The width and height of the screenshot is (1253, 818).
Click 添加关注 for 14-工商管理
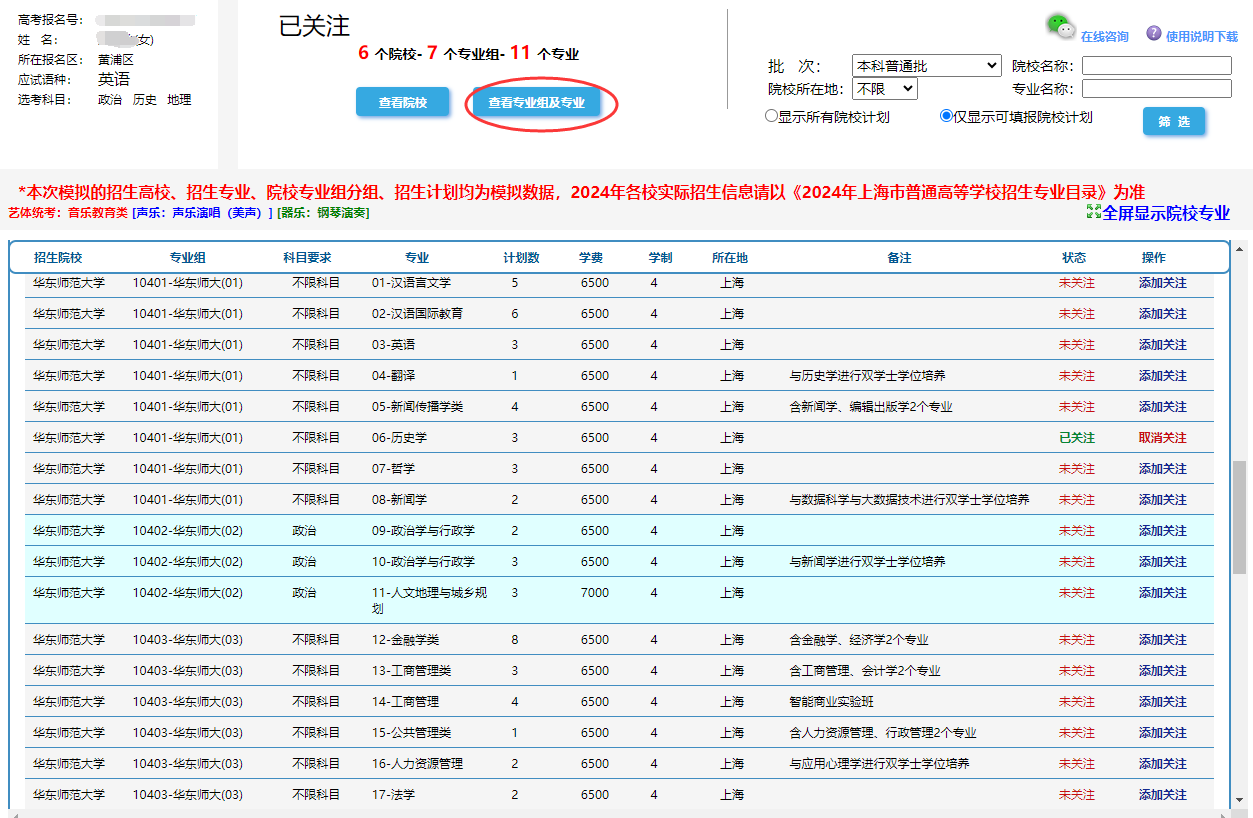(x=1163, y=702)
